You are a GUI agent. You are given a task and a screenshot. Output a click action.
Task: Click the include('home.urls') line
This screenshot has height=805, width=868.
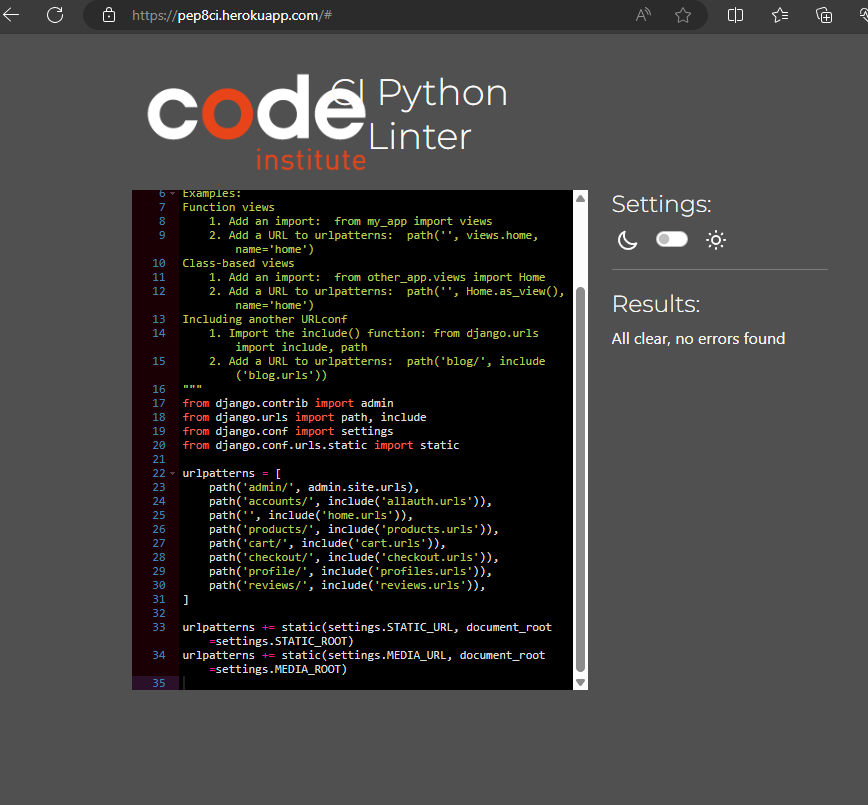311,515
